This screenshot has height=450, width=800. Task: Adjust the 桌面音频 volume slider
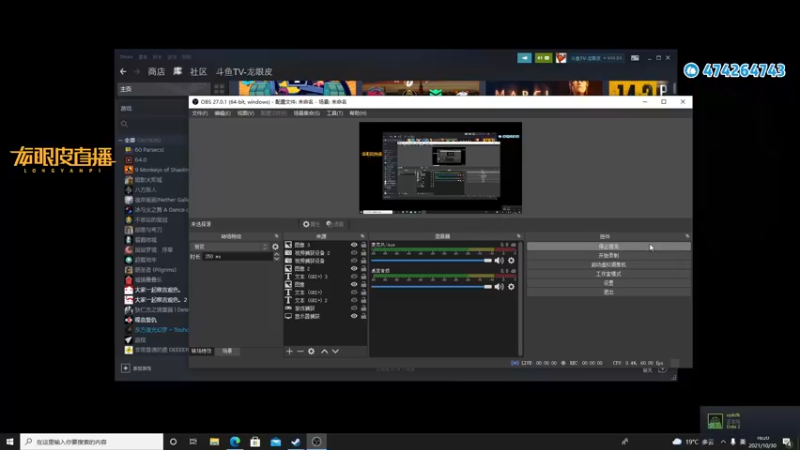click(x=432, y=287)
